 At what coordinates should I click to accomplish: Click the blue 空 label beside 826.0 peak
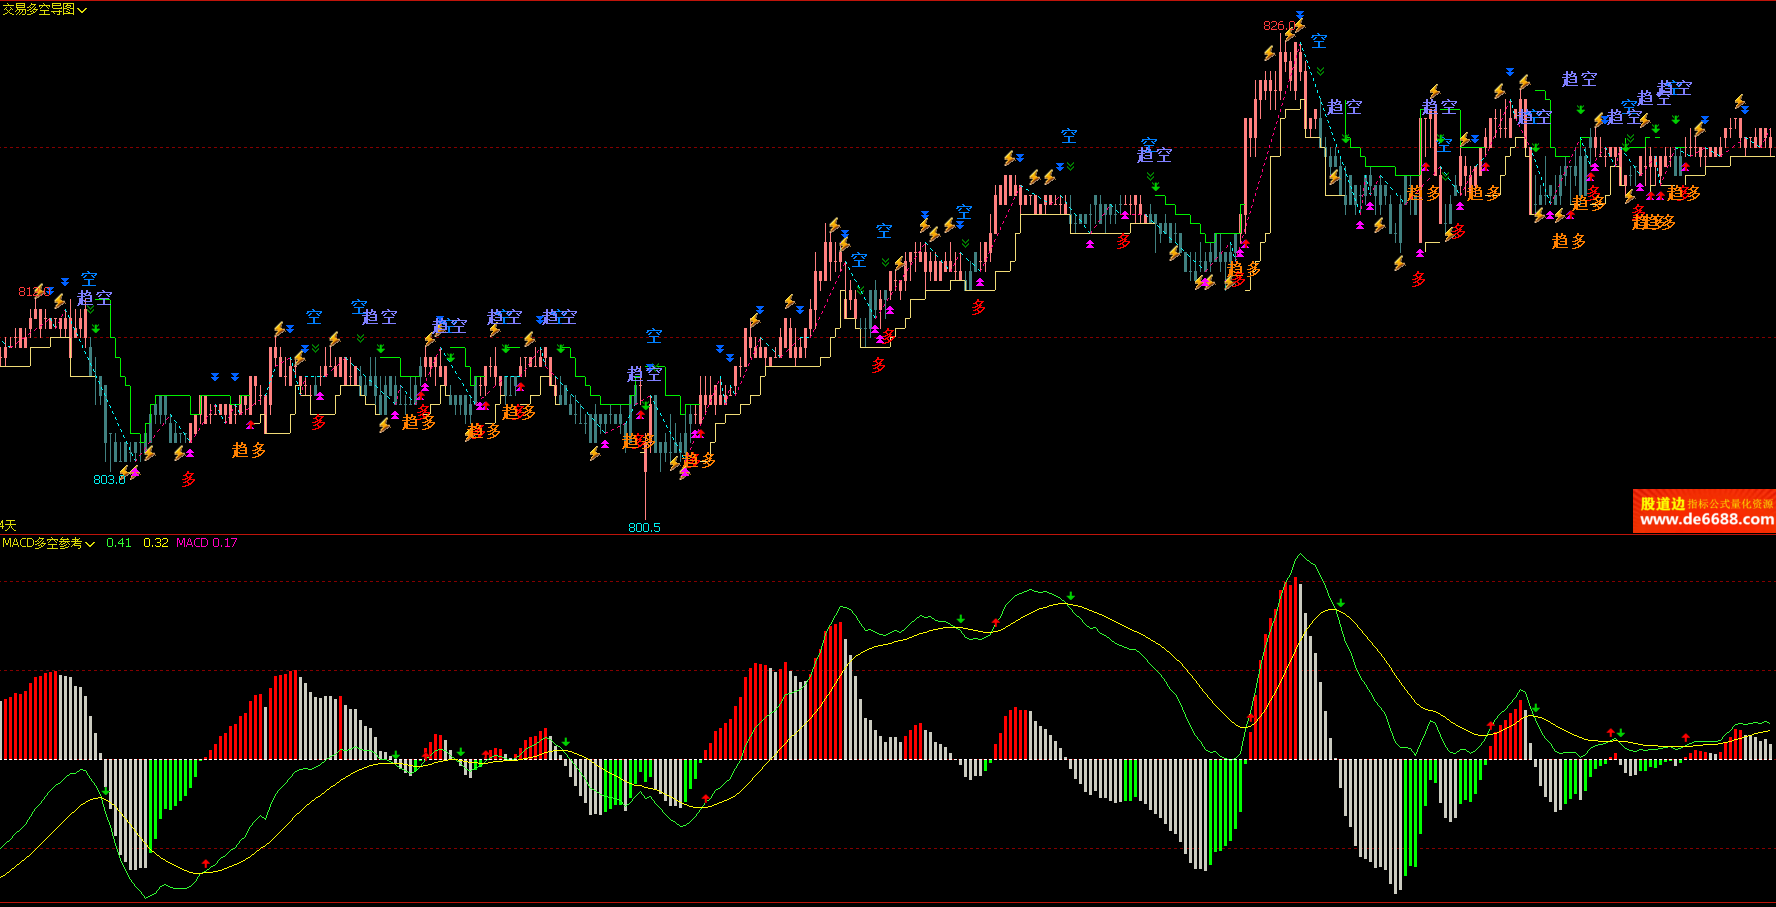(1319, 41)
